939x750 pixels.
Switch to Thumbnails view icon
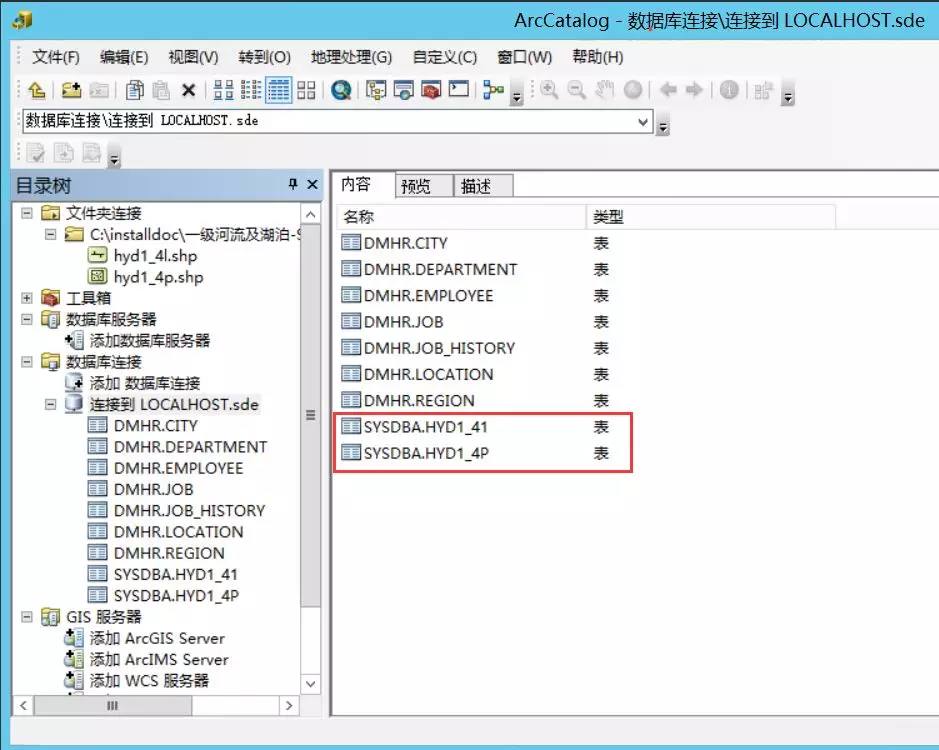coord(306,90)
